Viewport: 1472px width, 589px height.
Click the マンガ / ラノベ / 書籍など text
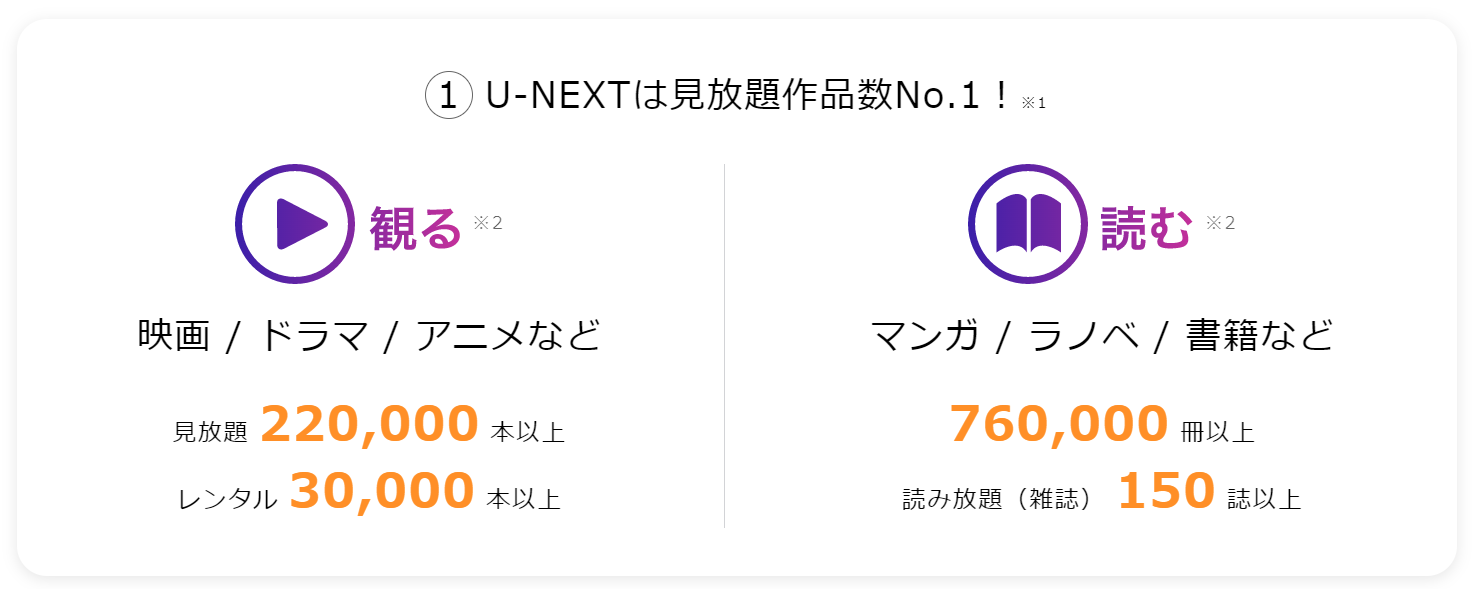[x=1102, y=336]
